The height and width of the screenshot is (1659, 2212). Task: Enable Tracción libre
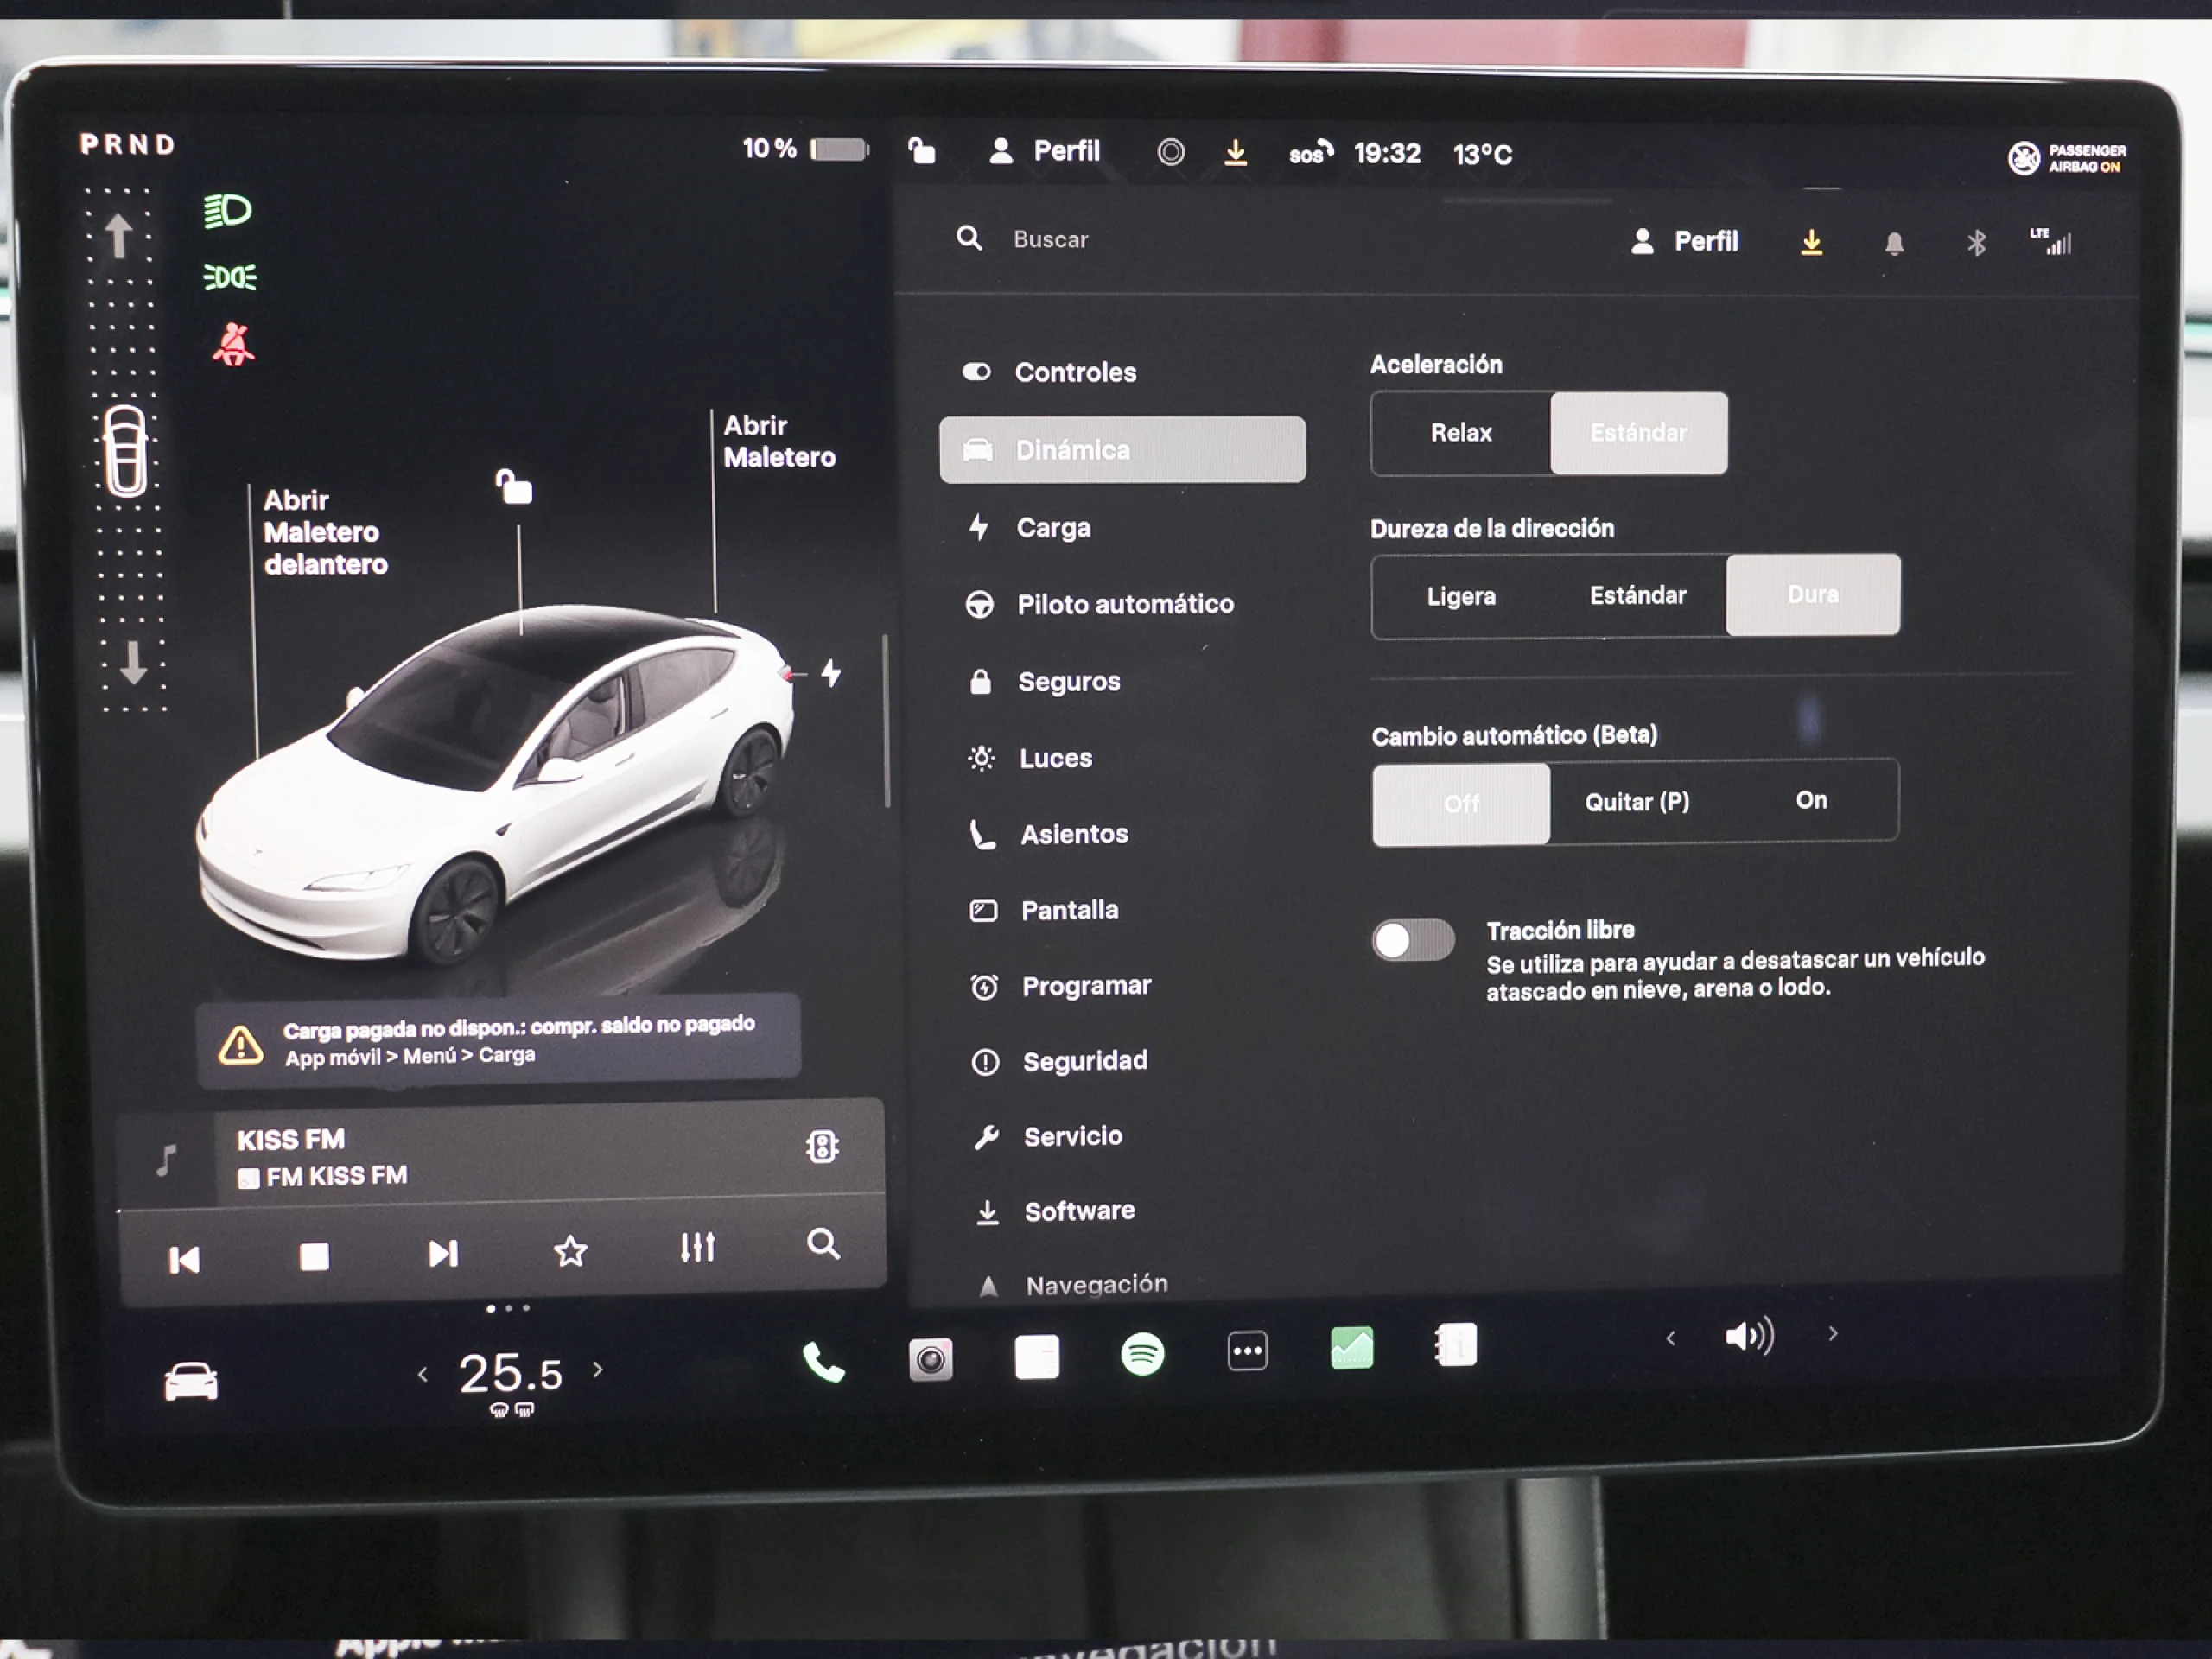[x=1413, y=938]
